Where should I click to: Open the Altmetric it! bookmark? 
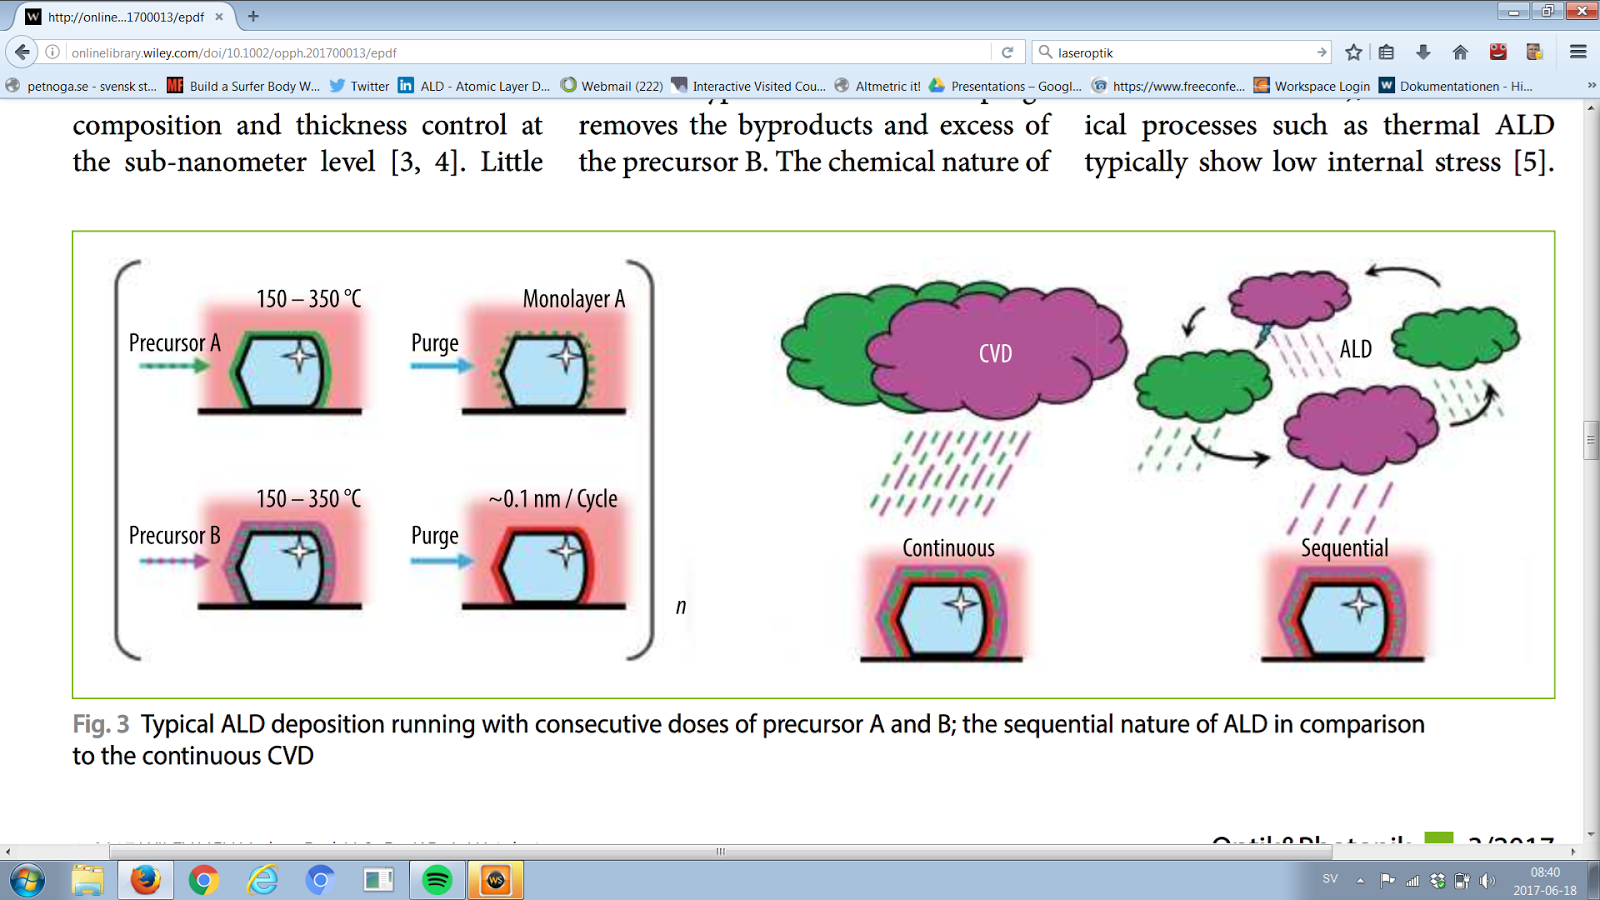click(885, 86)
